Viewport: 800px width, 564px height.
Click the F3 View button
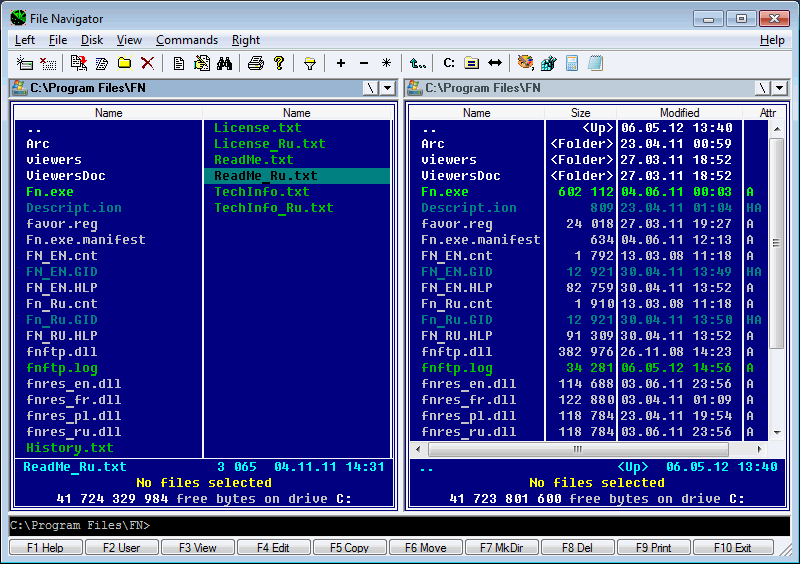[x=197, y=548]
